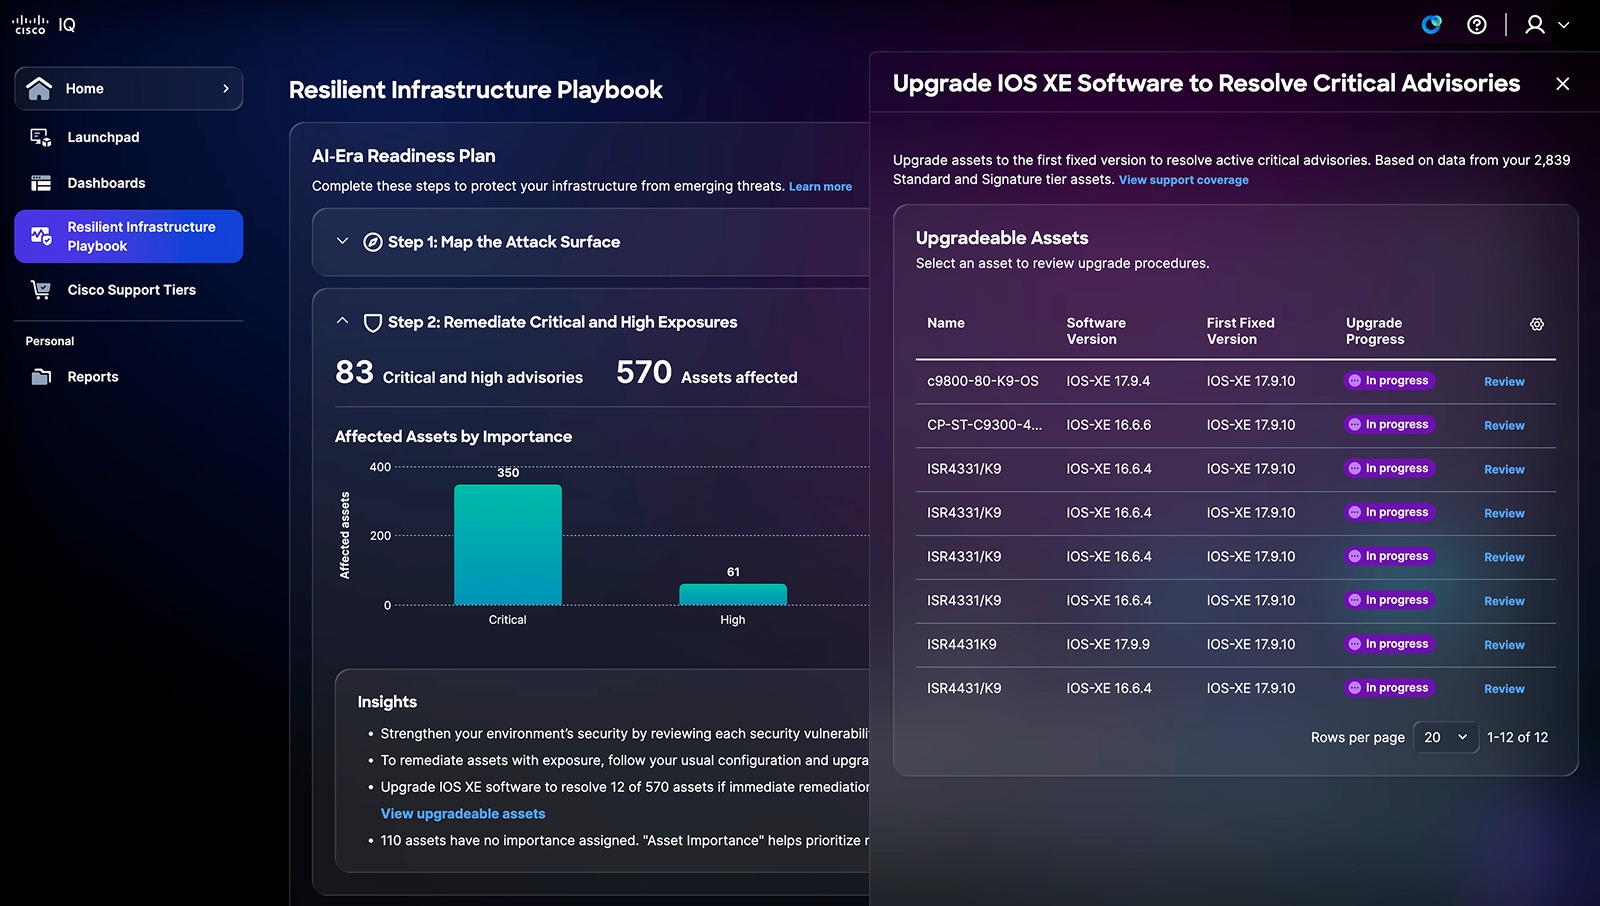Review the c9800-80-K9-OS asset
Image resolution: width=1600 pixels, height=906 pixels.
click(x=1504, y=382)
